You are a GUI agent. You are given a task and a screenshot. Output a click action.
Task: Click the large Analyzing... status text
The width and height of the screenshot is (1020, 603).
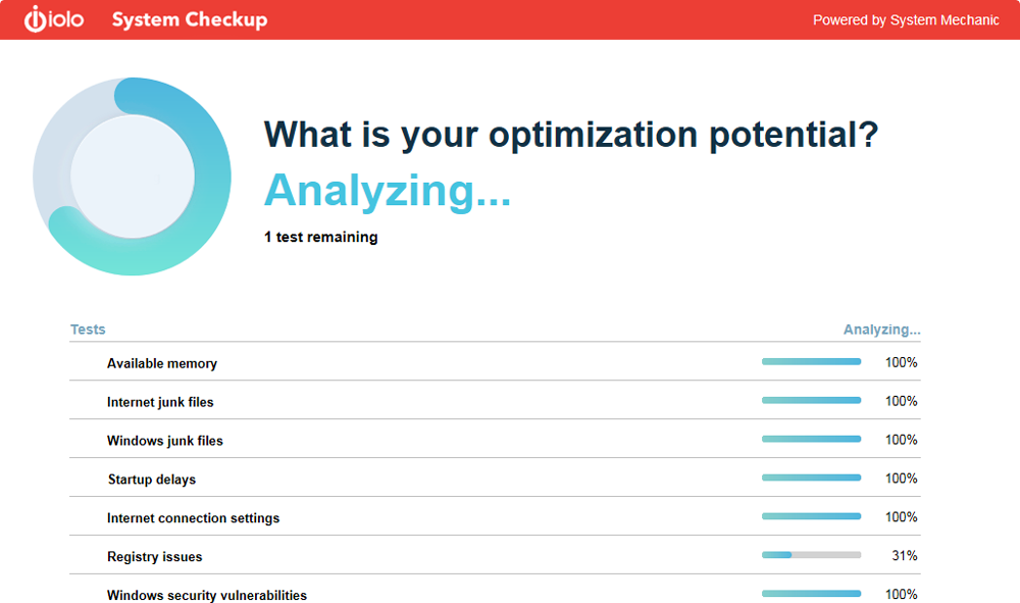tap(387, 190)
